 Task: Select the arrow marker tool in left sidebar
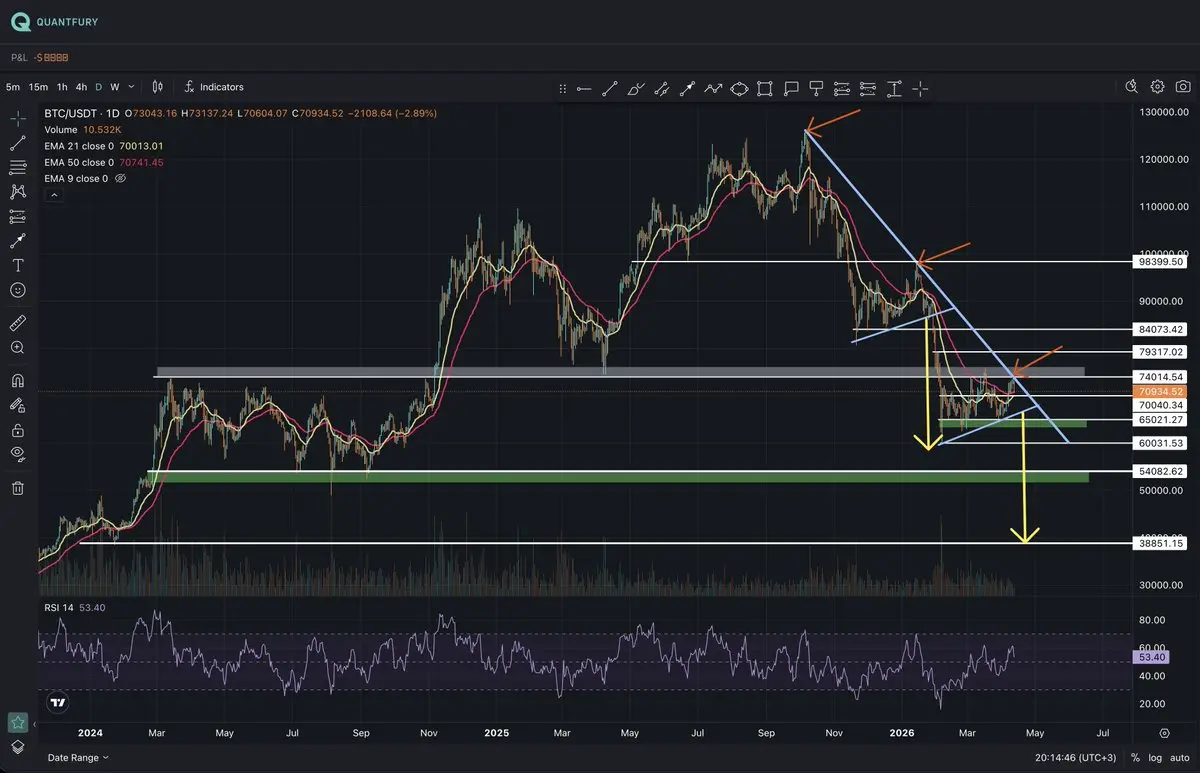pyautogui.click(x=18, y=241)
